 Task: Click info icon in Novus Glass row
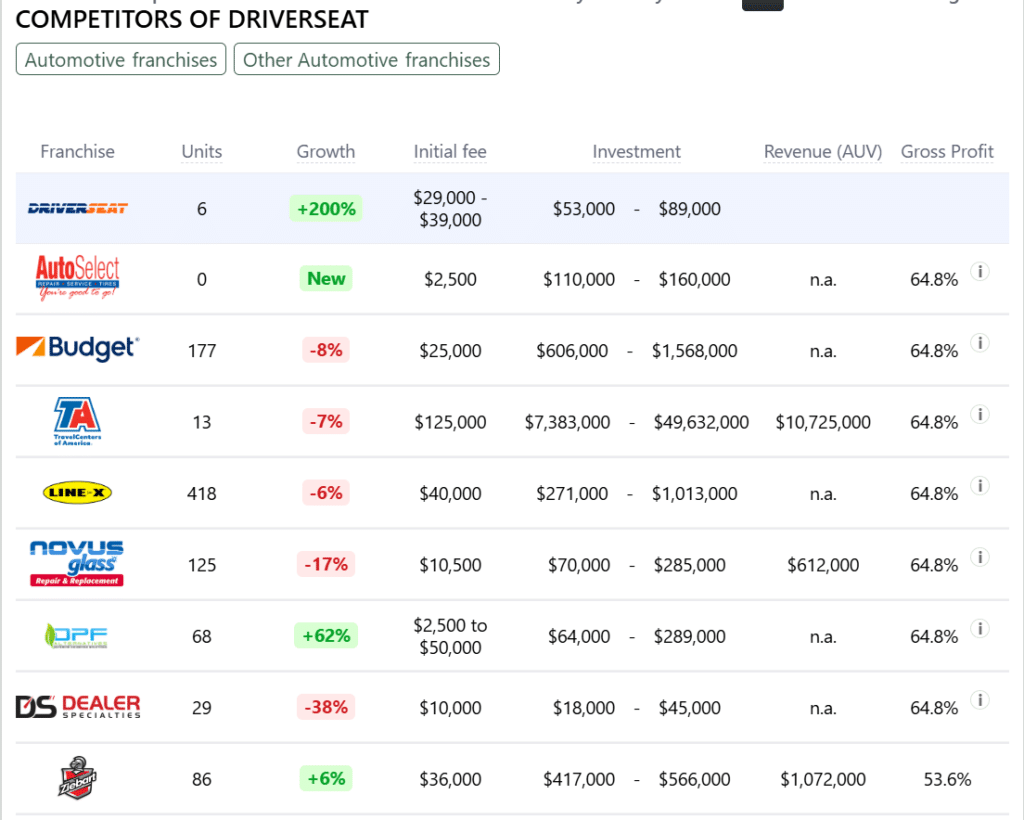coord(980,556)
